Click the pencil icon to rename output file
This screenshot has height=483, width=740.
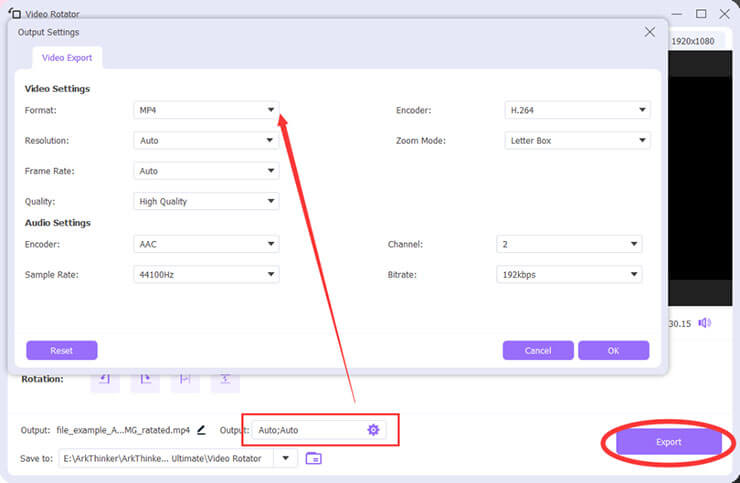(x=201, y=430)
